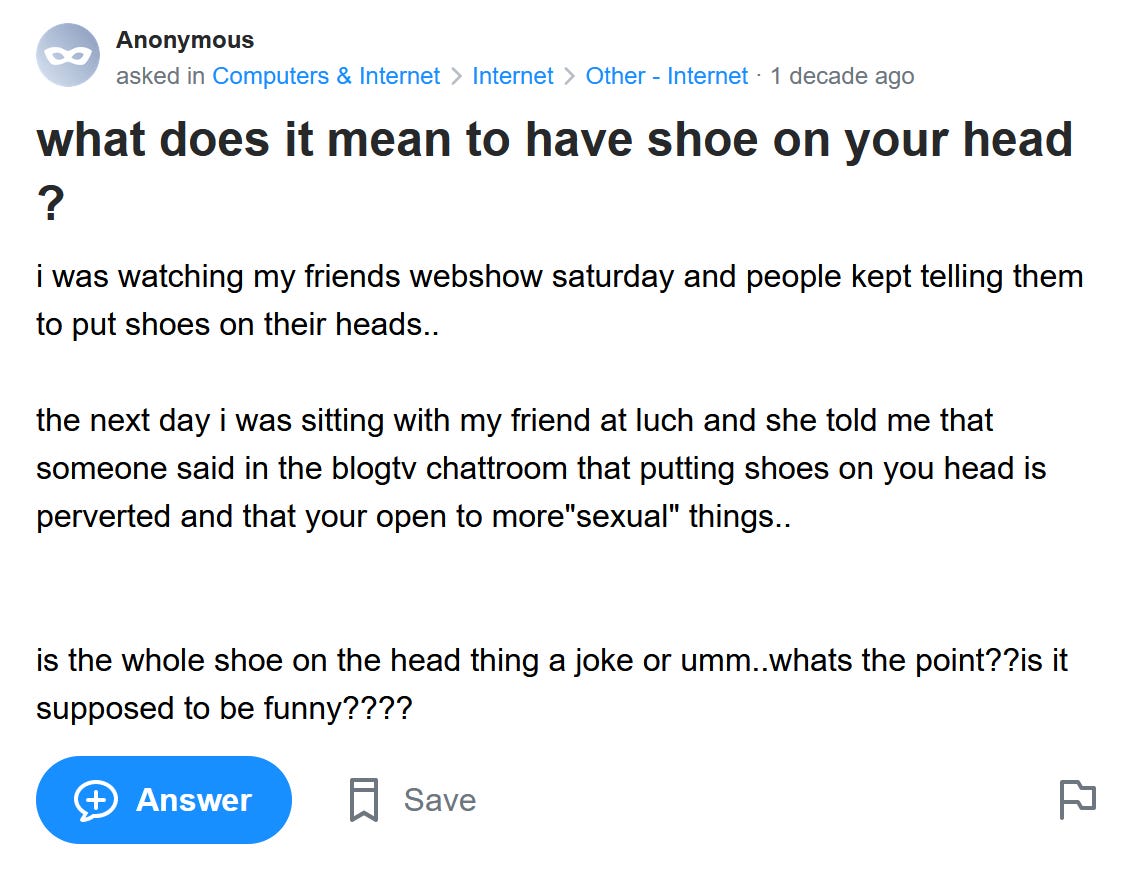The height and width of the screenshot is (869, 1140).
Task: Click the Save bookmark icon
Action: 364,800
